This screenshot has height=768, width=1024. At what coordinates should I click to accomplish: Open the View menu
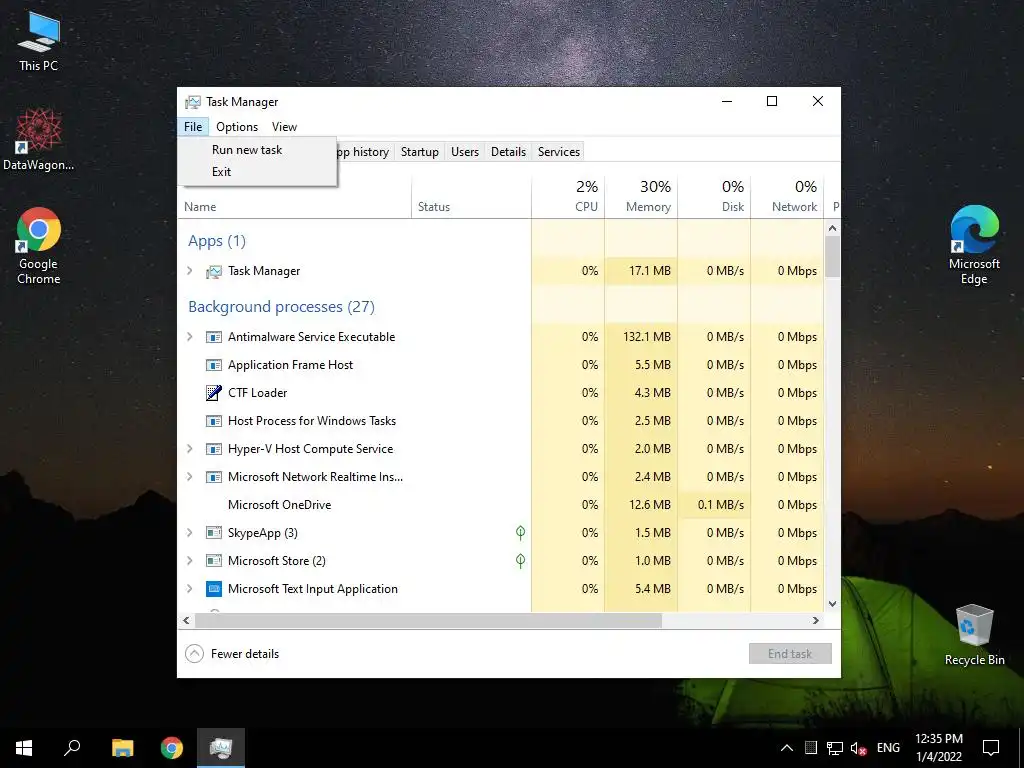coord(284,127)
